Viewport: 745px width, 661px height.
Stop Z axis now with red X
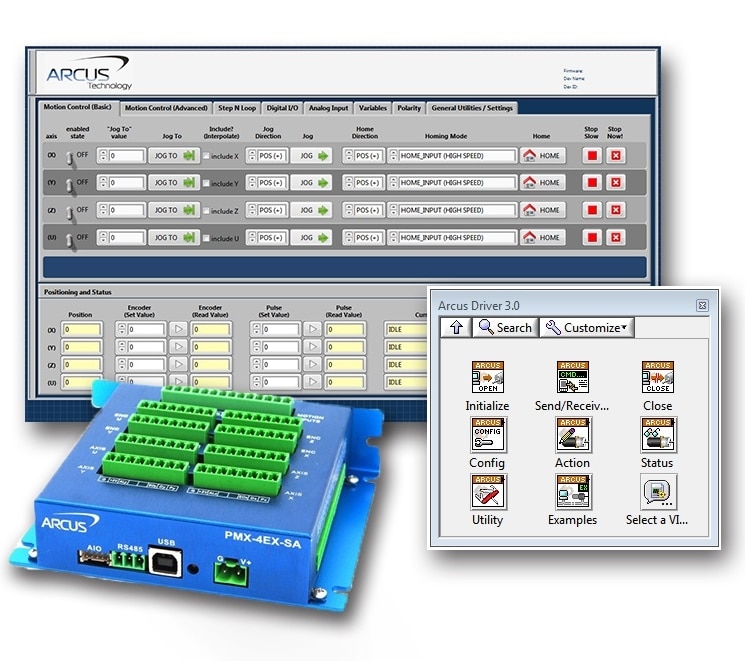[616, 210]
